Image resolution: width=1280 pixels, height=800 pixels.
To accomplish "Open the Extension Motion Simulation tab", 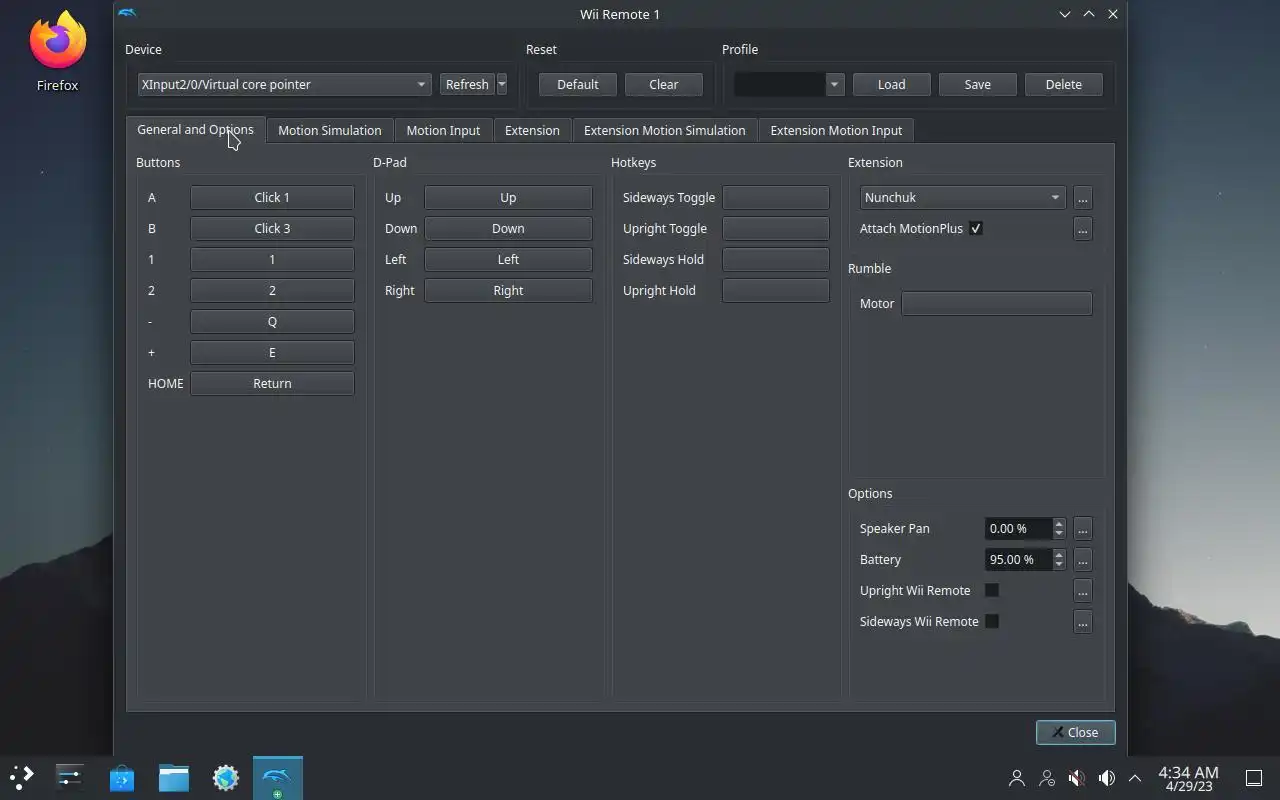I will 664,130.
